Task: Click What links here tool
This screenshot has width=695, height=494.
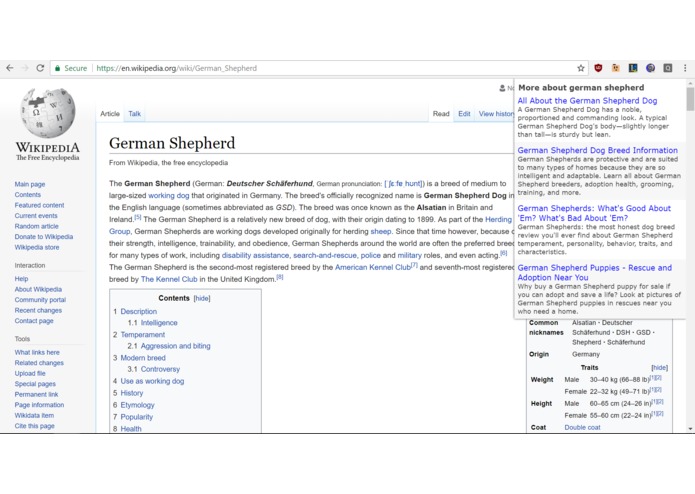Action: (37, 353)
